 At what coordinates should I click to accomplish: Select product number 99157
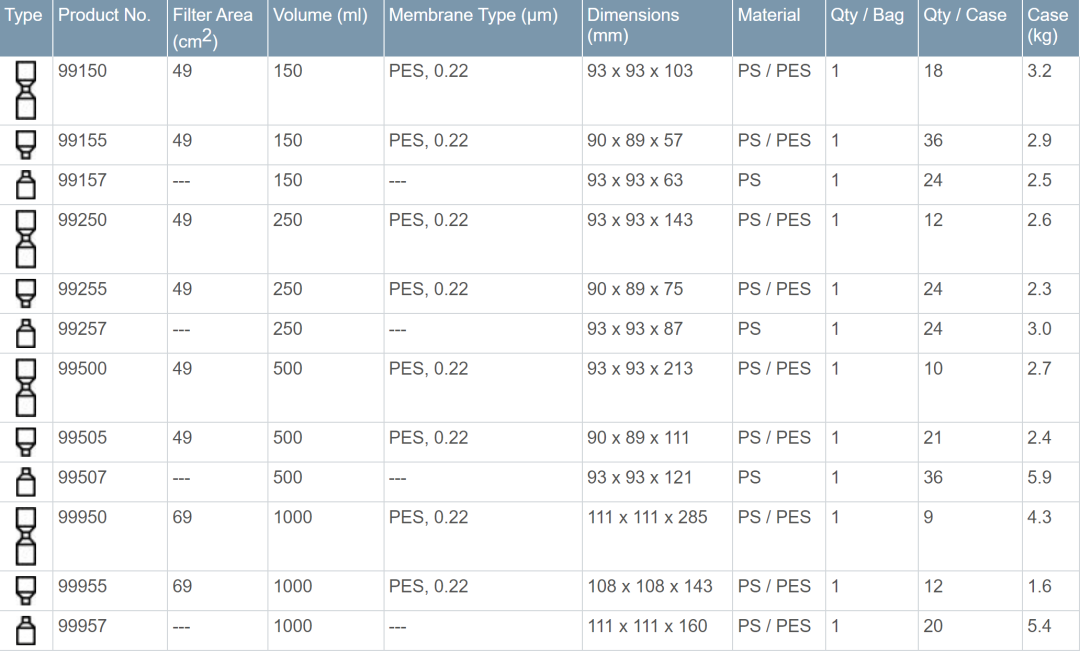click(82, 180)
